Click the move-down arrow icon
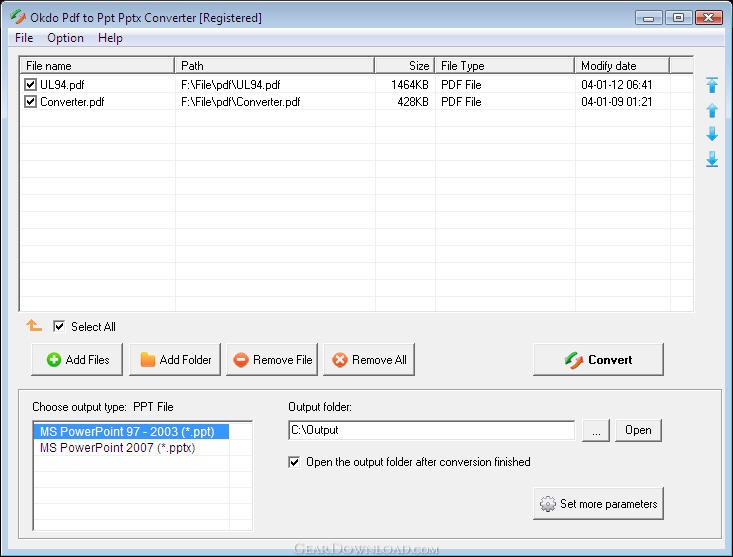This screenshot has height=557, width=733. [x=712, y=135]
